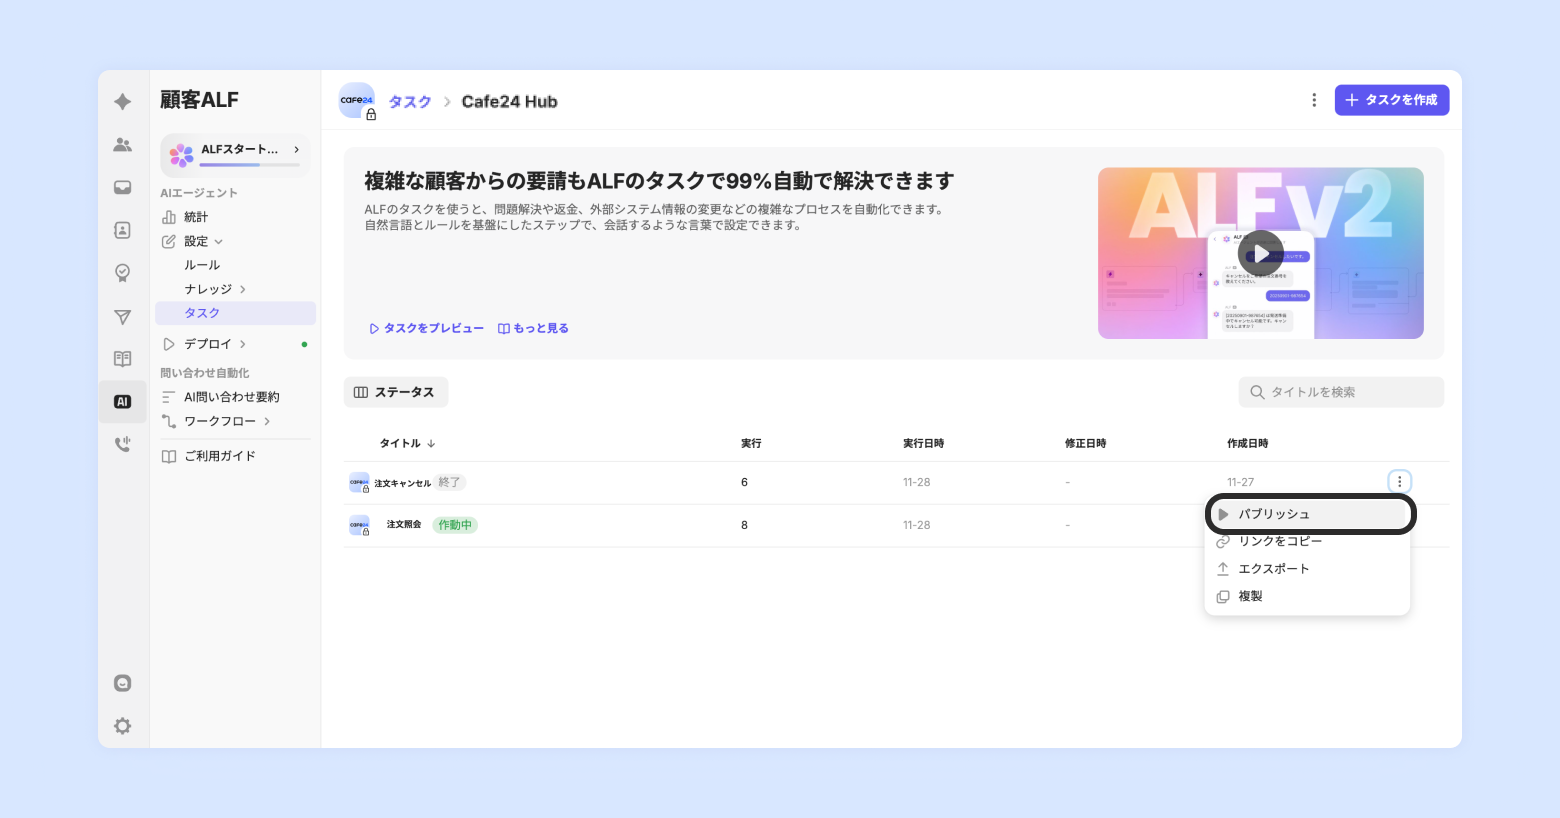Click the 顧客ALF sidebar heading

tap(199, 100)
